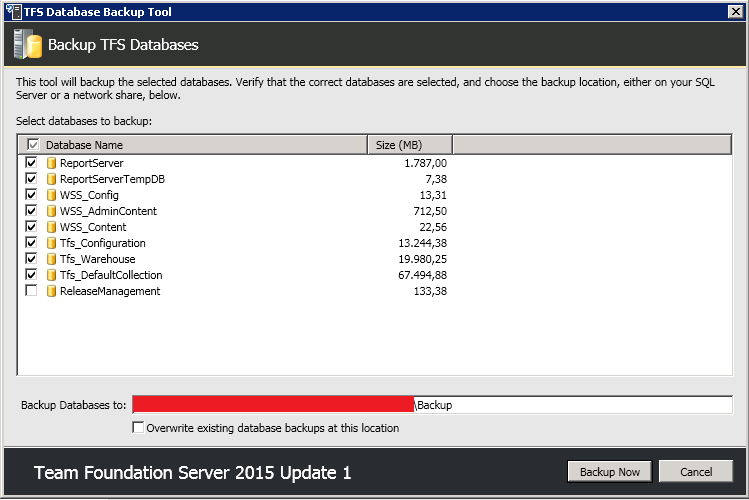Select the Tfs_DefaultCollection row name
749x500 pixels.
point(111,275)
